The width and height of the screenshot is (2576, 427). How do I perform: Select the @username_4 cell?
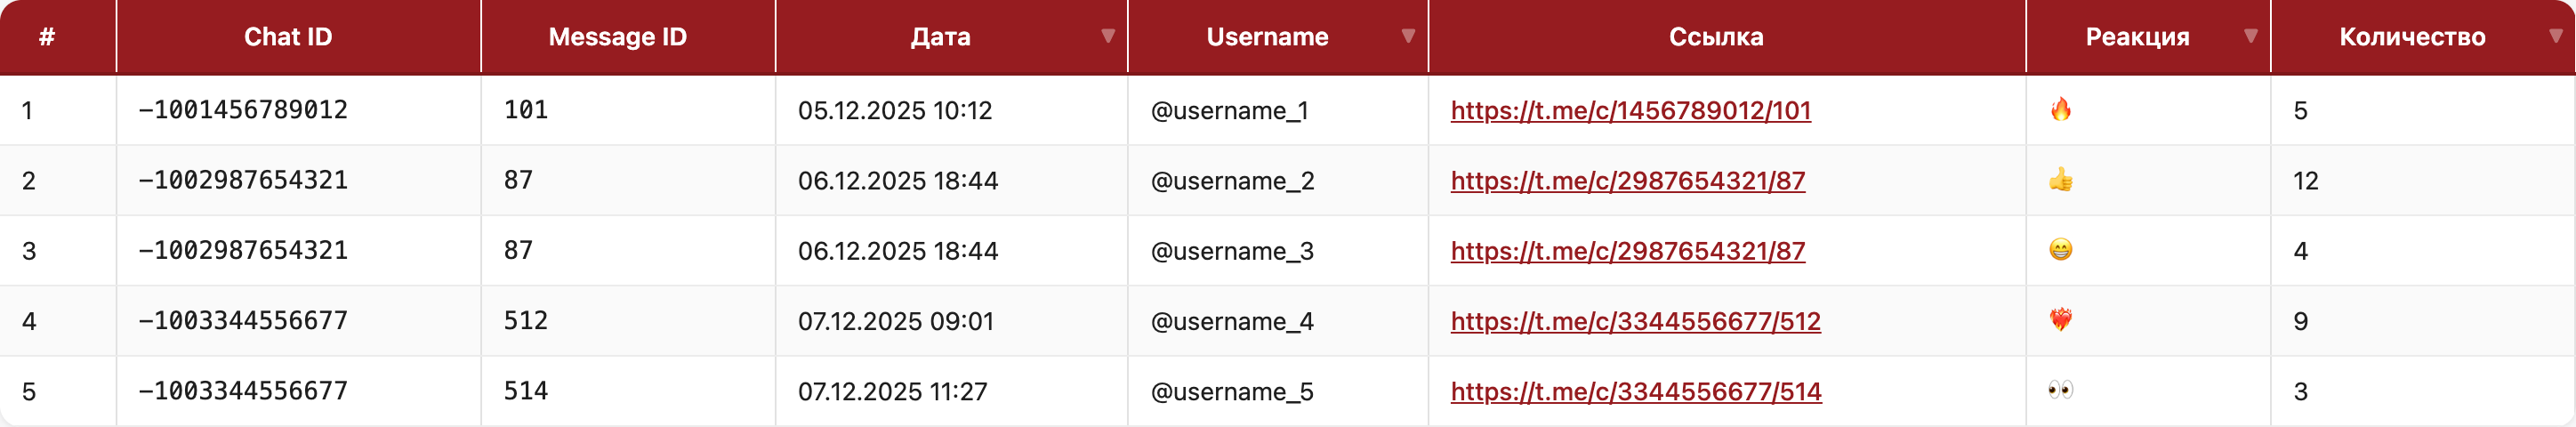[x=1232, y=321]
